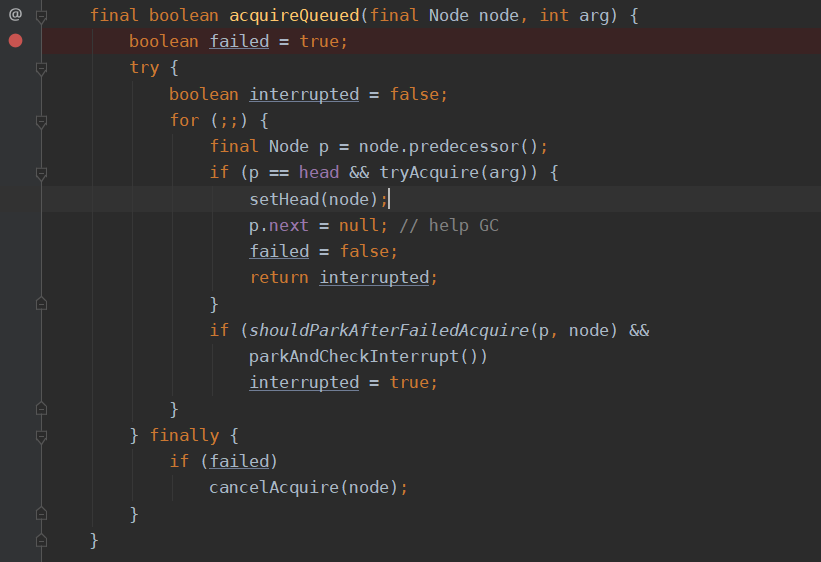Click fold end marker after 'return interrupted' block
Image resolution: width=821 pixels, height=562 pixels.
(41, 303)
